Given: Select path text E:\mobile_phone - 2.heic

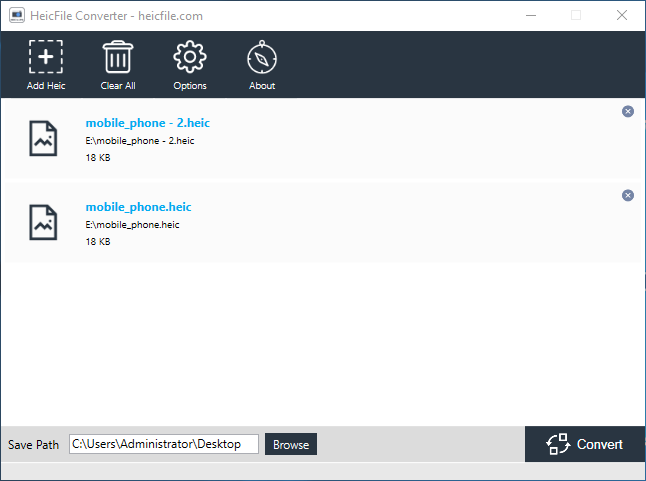Looking at the screenshot, I should coord(140,141).
